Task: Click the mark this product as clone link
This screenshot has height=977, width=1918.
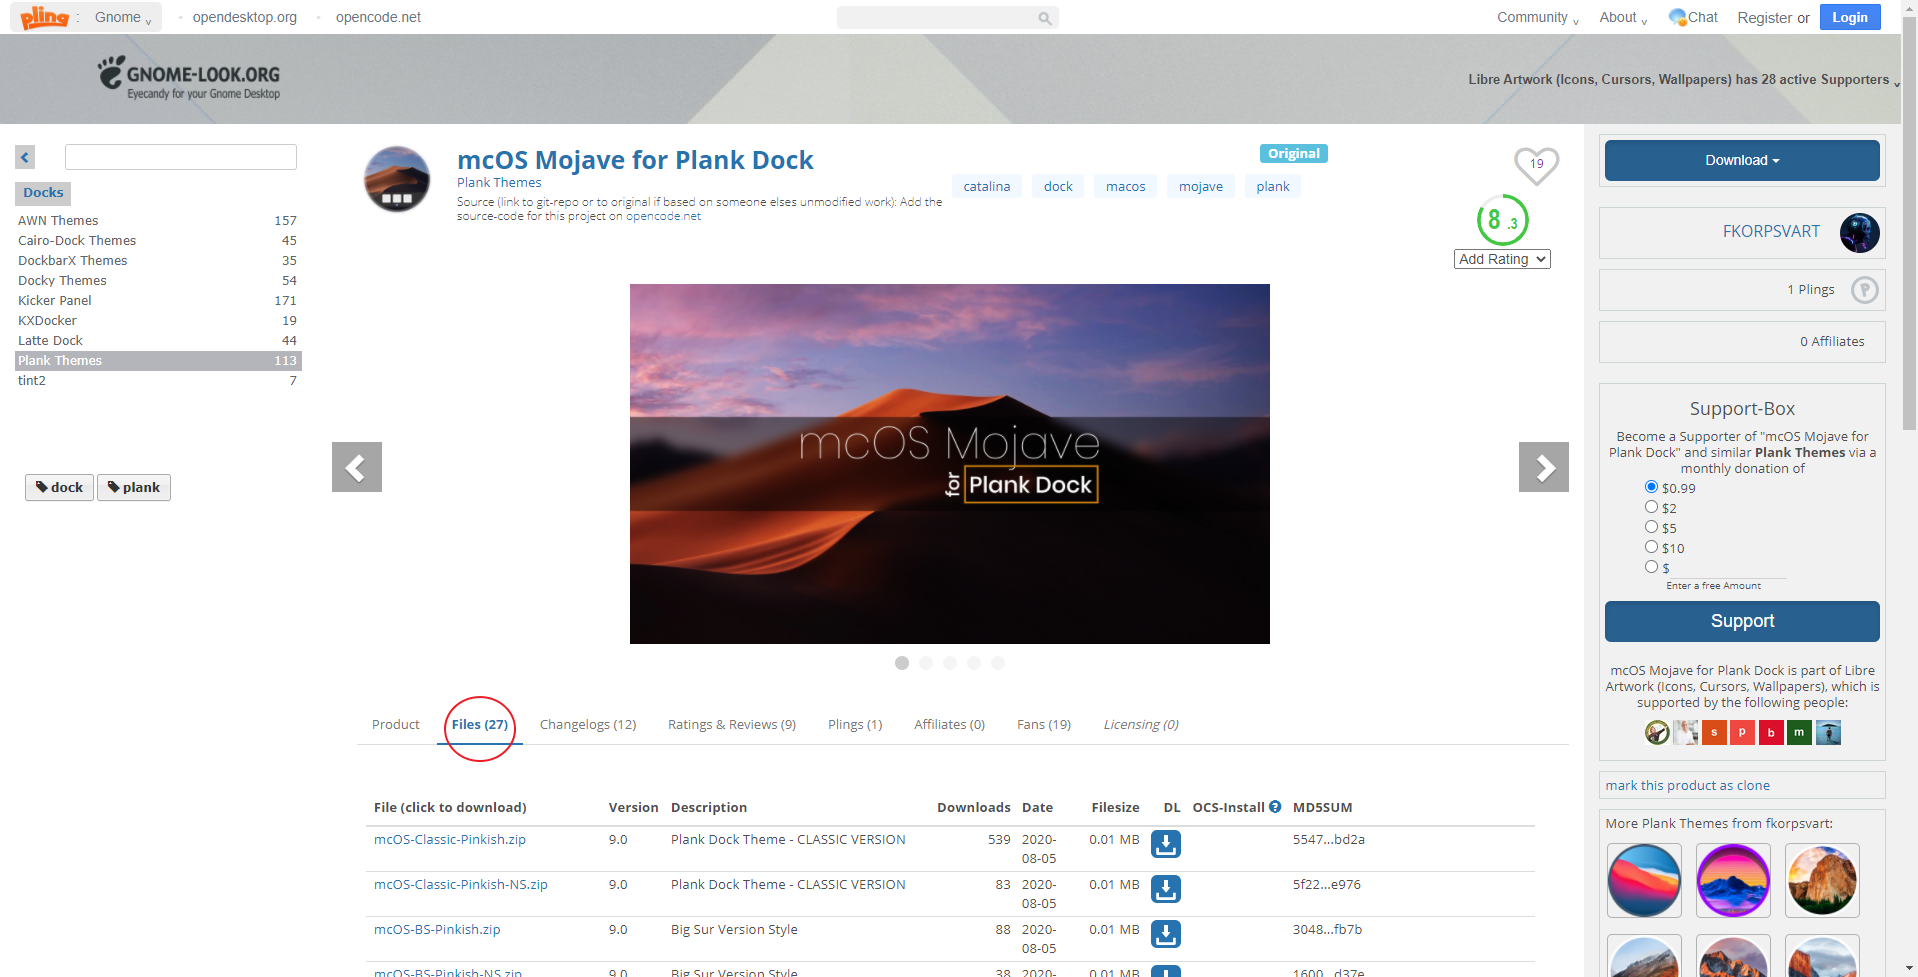Action: pos(1688,785)
